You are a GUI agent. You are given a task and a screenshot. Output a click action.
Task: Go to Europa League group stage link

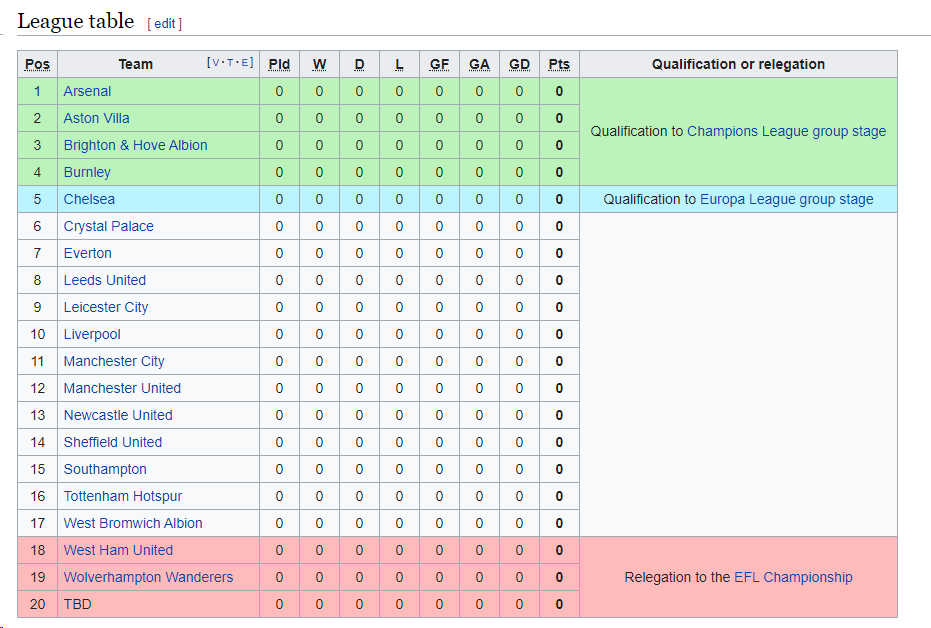point(787,199)
